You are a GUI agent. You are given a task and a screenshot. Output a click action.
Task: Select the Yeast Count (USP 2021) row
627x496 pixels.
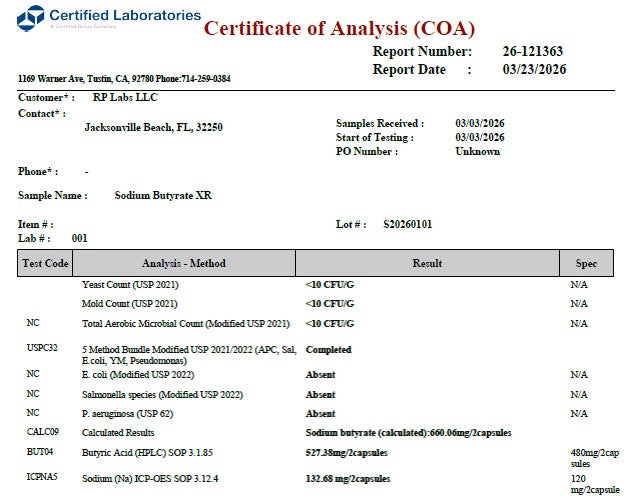tap(315, 285)
